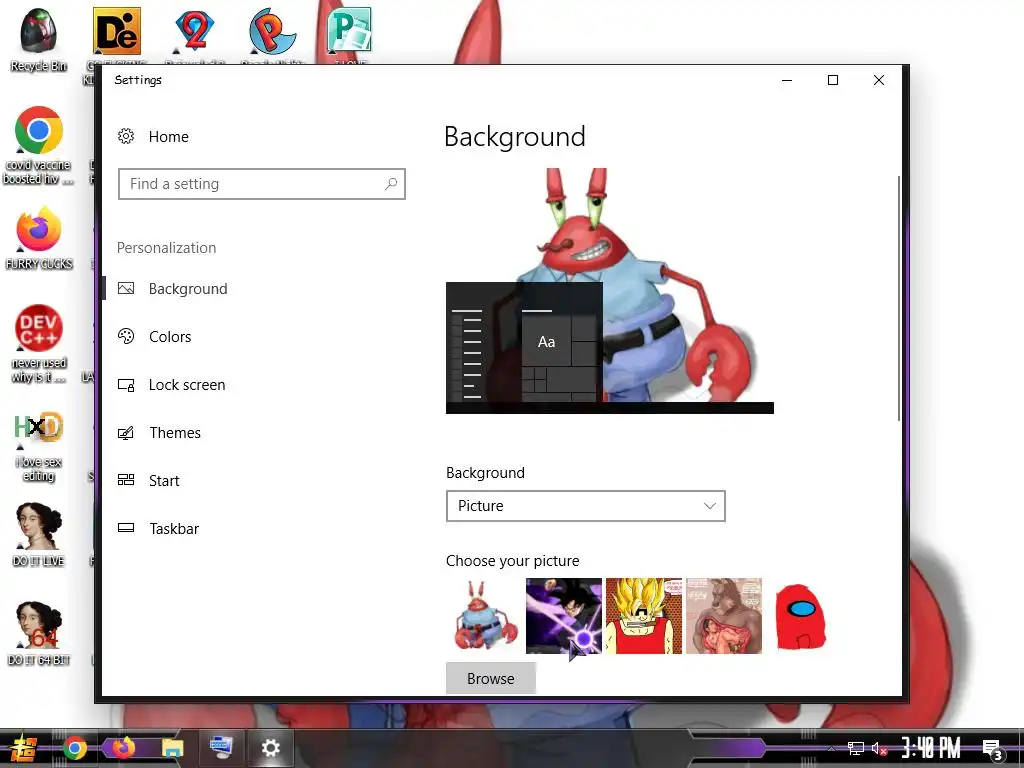Open Chrome from the taskbar
Viewport: 1024px width, 768px height.
pos(75,748)
